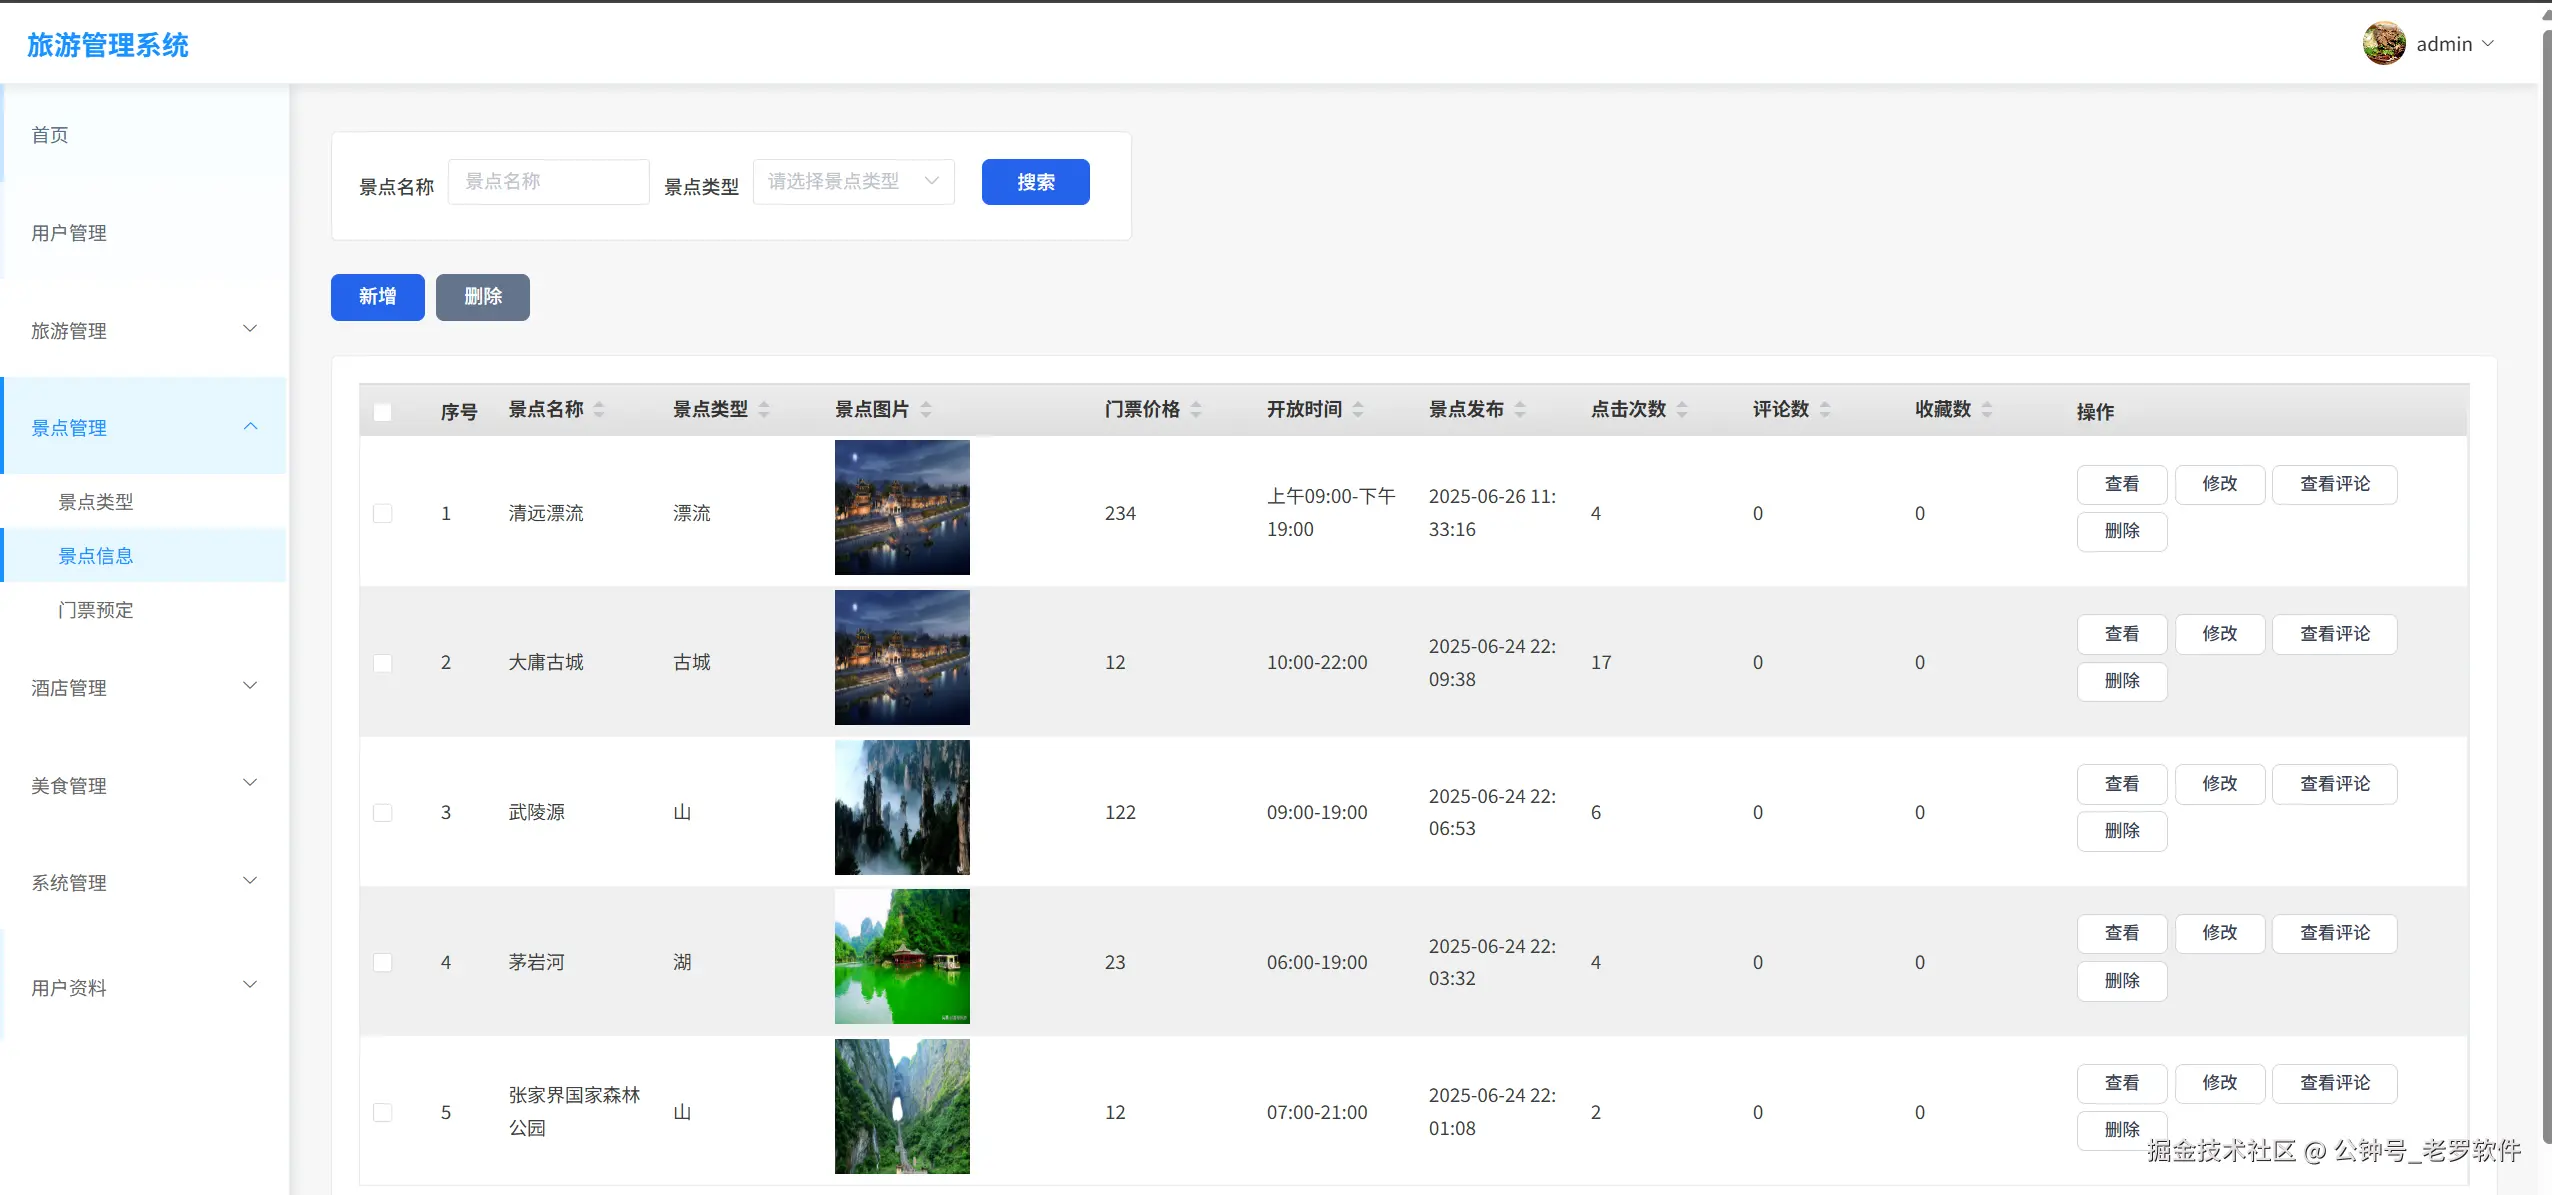This screenshot has height=1195, width=2552.
Task: Sort by 点击次数 column sort icon
Action: [1682, 410]
